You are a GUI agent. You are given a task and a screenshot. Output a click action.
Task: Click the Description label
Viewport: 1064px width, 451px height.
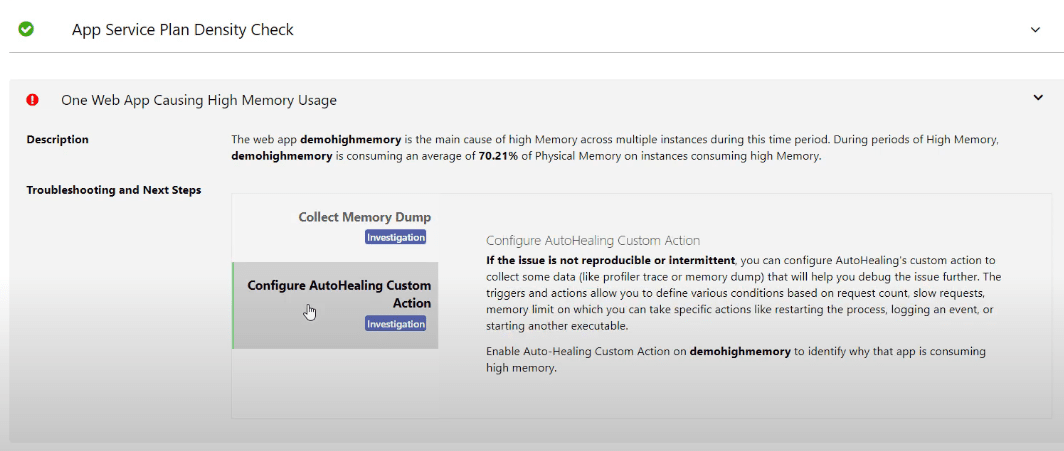pyautogui.click(x=57, y=140)
